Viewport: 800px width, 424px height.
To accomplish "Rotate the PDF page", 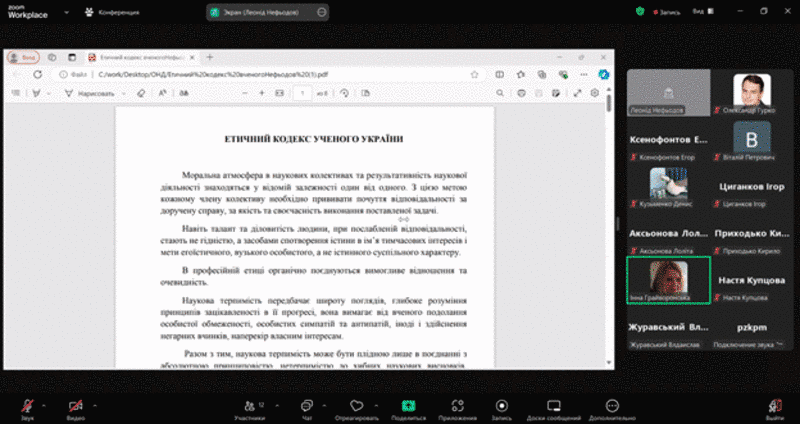I will 345,93.
